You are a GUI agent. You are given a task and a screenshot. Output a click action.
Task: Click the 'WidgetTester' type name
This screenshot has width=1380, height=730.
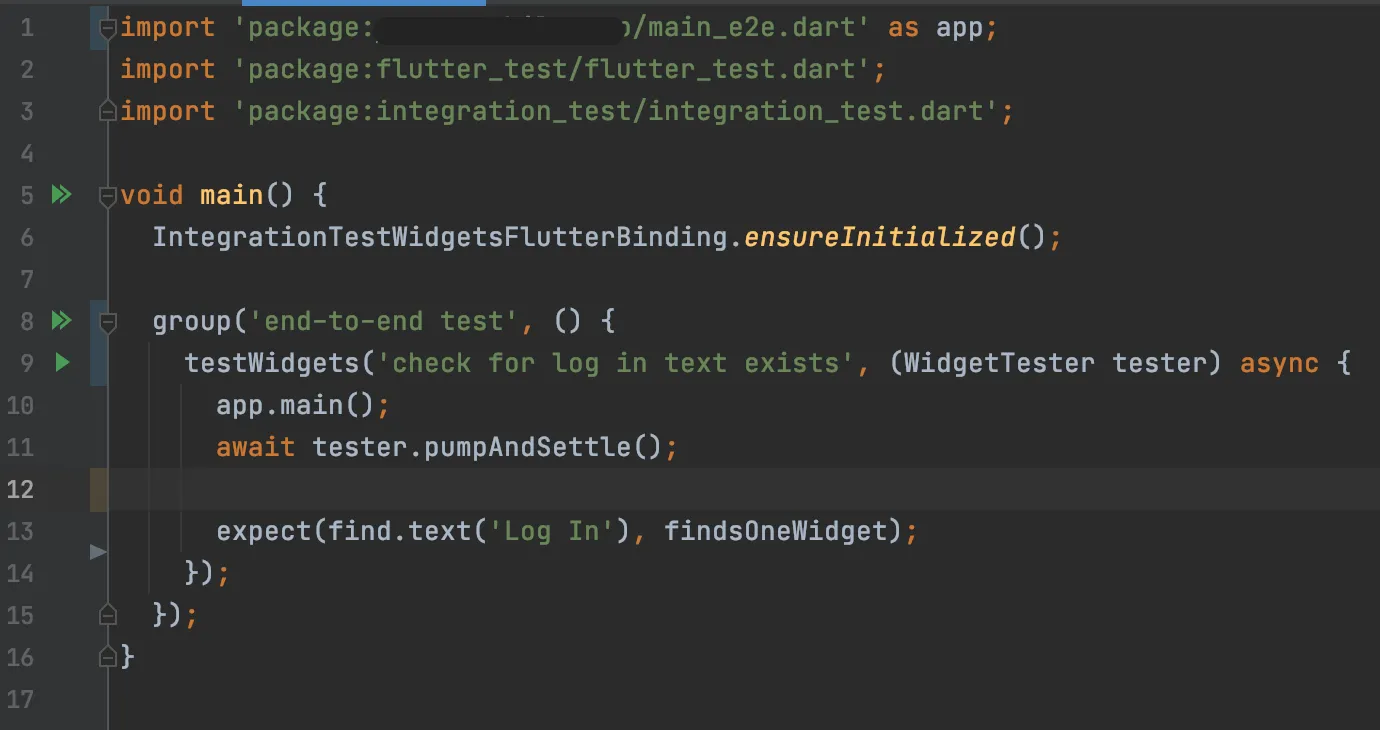tap(999, 363)
